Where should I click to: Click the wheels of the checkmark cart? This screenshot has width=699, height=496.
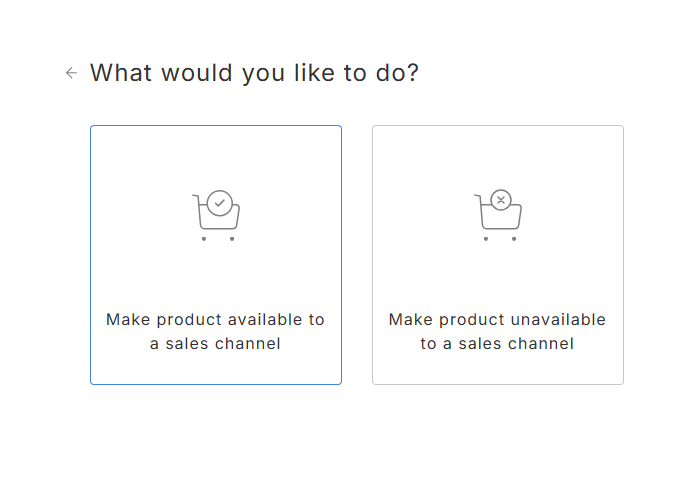218,239
